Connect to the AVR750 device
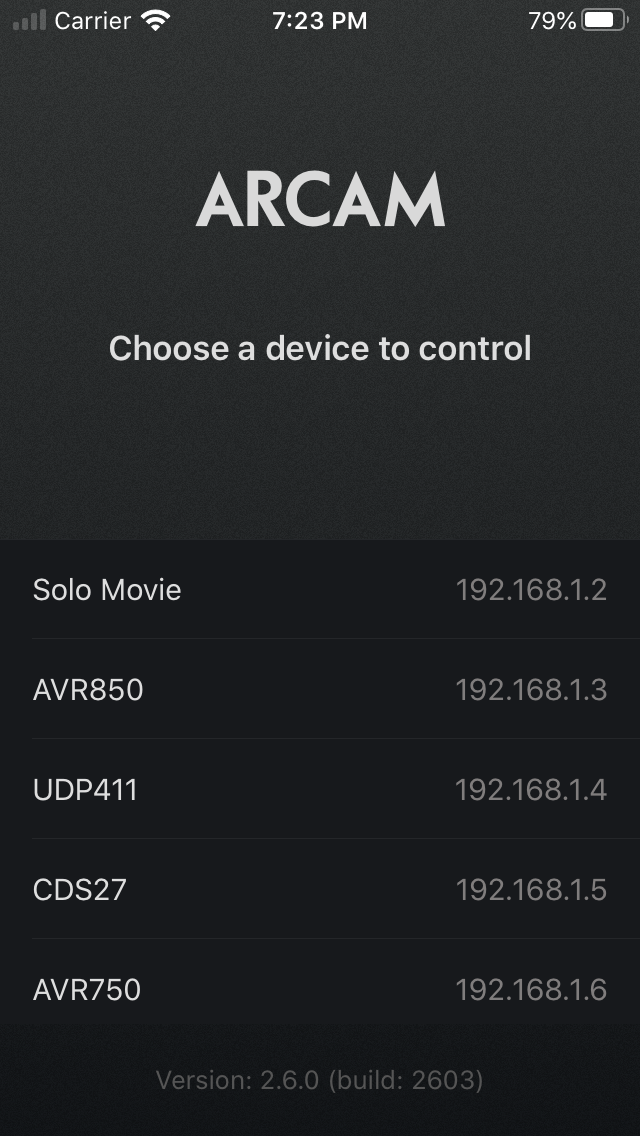The width and height of the screenshot is (640, 1136). point(320,990)
